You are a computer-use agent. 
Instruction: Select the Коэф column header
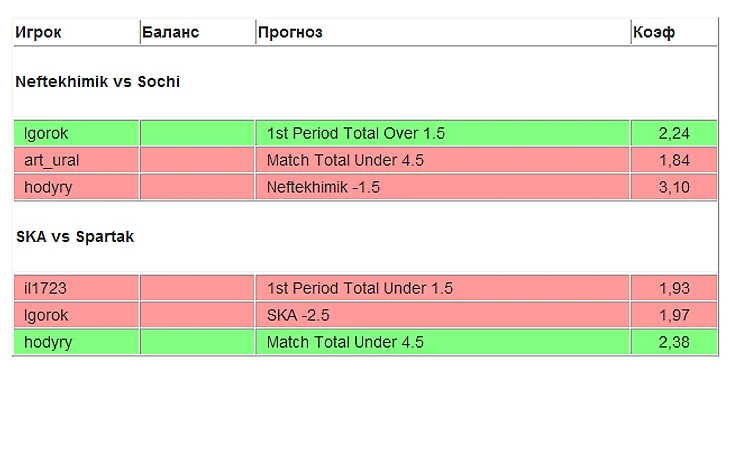[654, 33]
